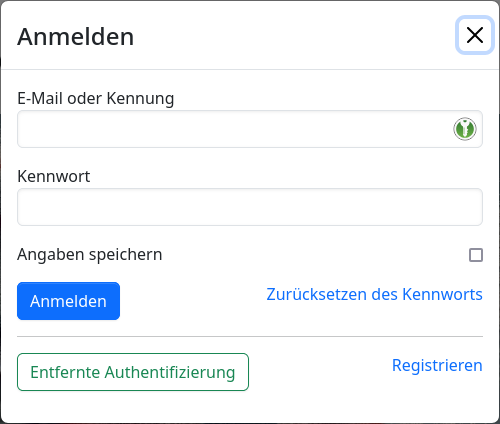Click the 'Kennwort' label above password field

coord(54,176)
